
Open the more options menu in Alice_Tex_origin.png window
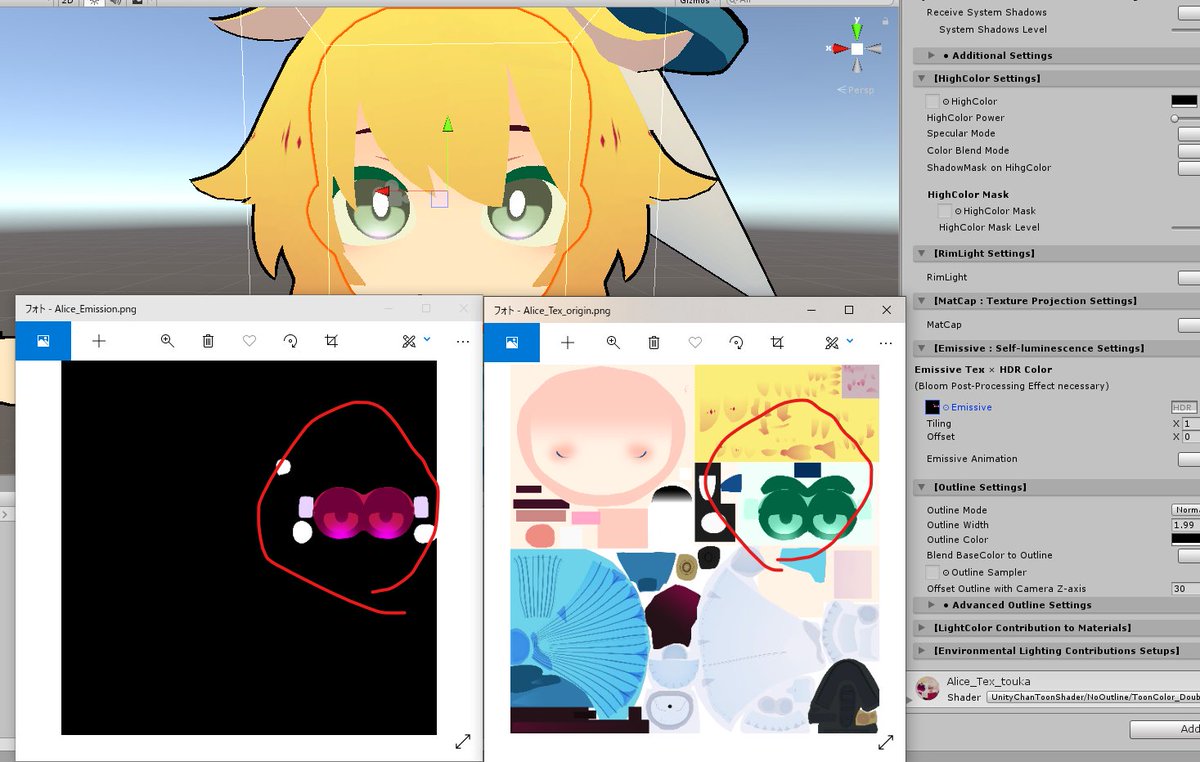(884, 342)
